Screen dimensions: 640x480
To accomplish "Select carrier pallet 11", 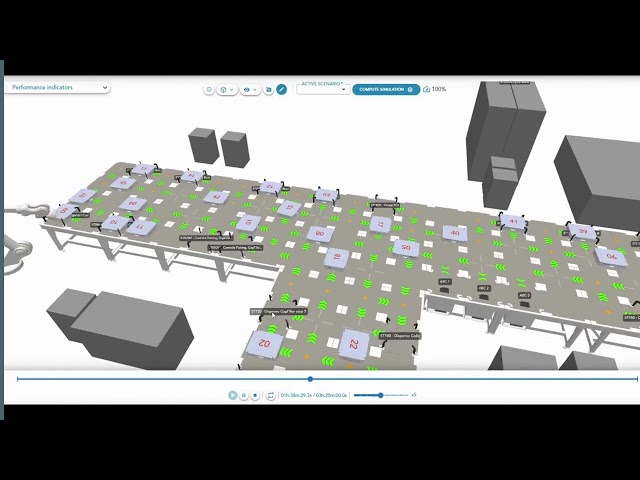I will pos(140,227).
